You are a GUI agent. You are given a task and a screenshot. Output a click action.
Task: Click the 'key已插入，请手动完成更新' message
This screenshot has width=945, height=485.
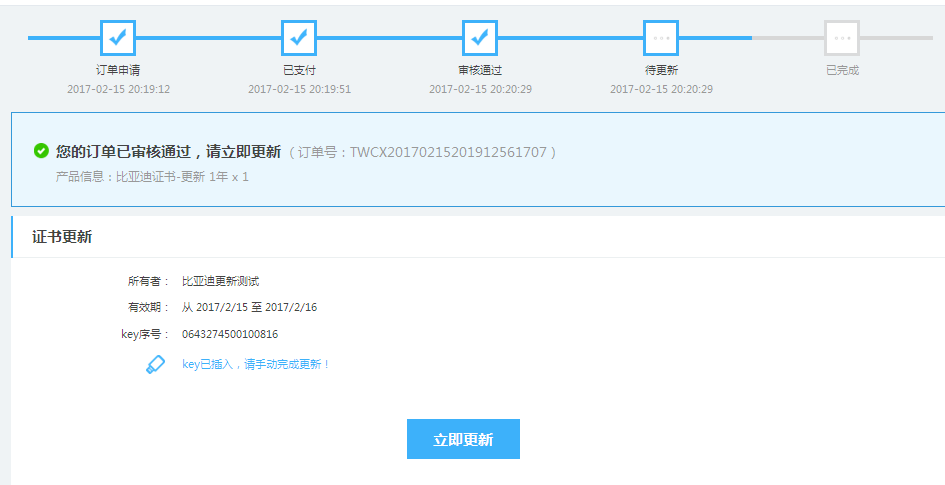[x=256, y=364]
